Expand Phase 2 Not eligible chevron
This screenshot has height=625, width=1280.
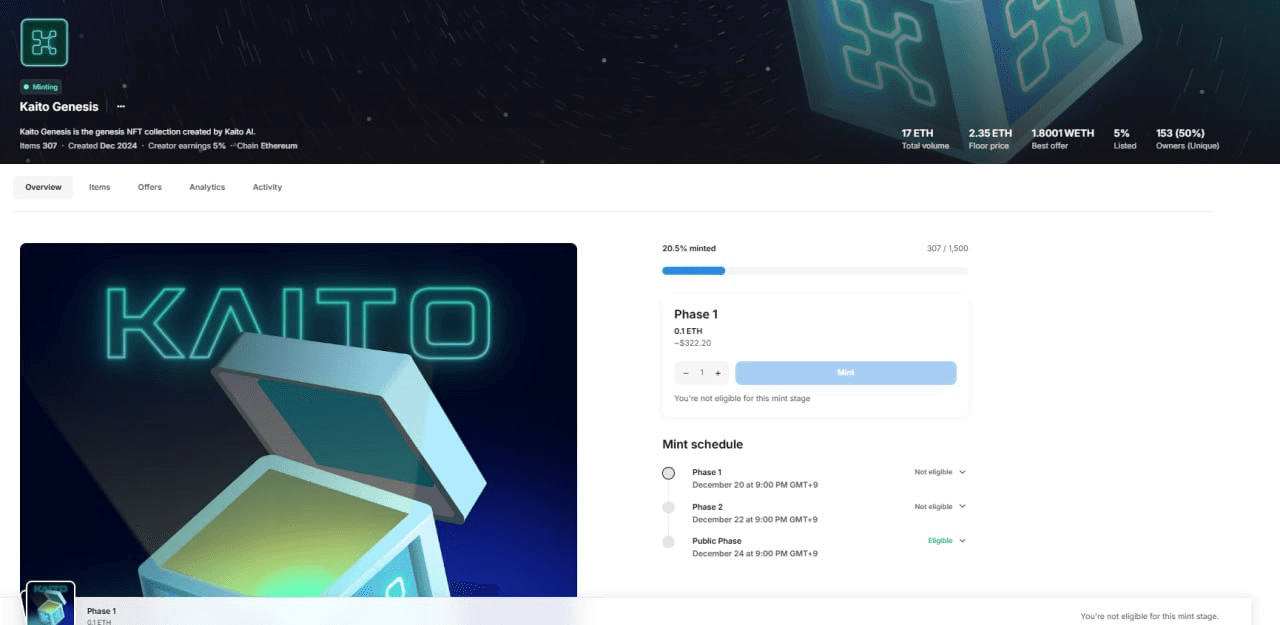[962, 506]
